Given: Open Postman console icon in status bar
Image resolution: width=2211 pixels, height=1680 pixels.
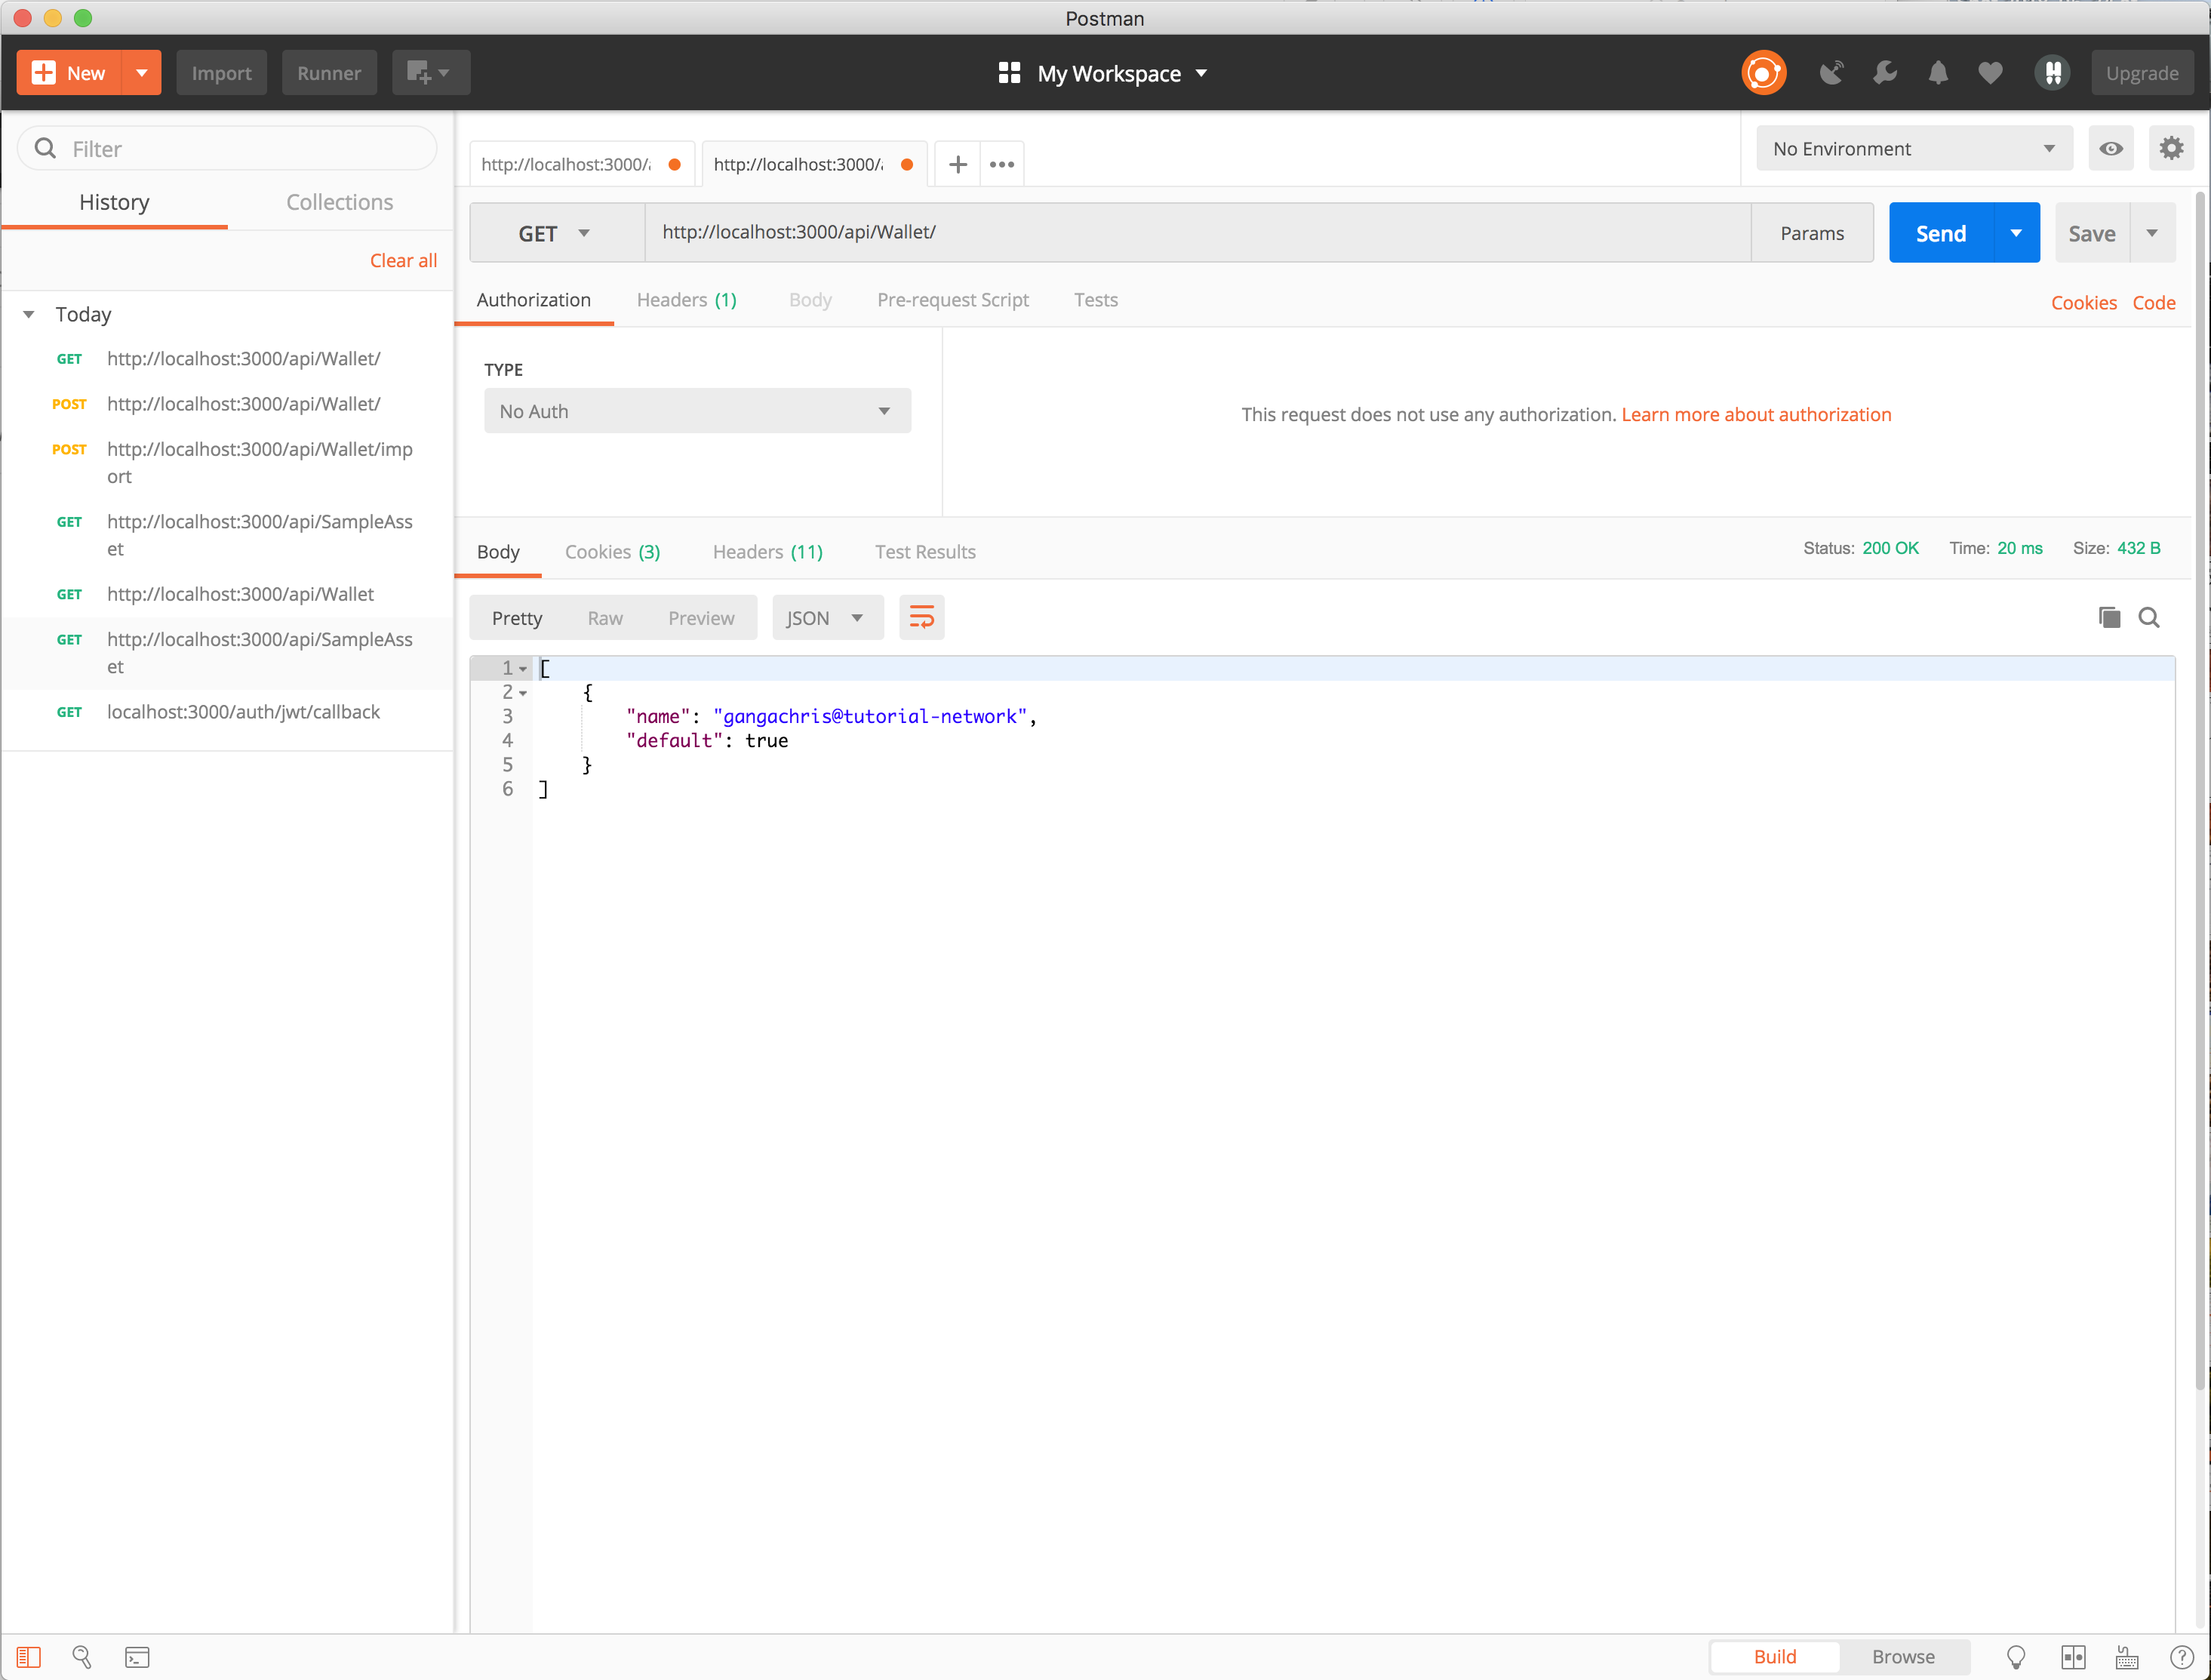Looking at the screenshot, I should tap(137, 1657).
